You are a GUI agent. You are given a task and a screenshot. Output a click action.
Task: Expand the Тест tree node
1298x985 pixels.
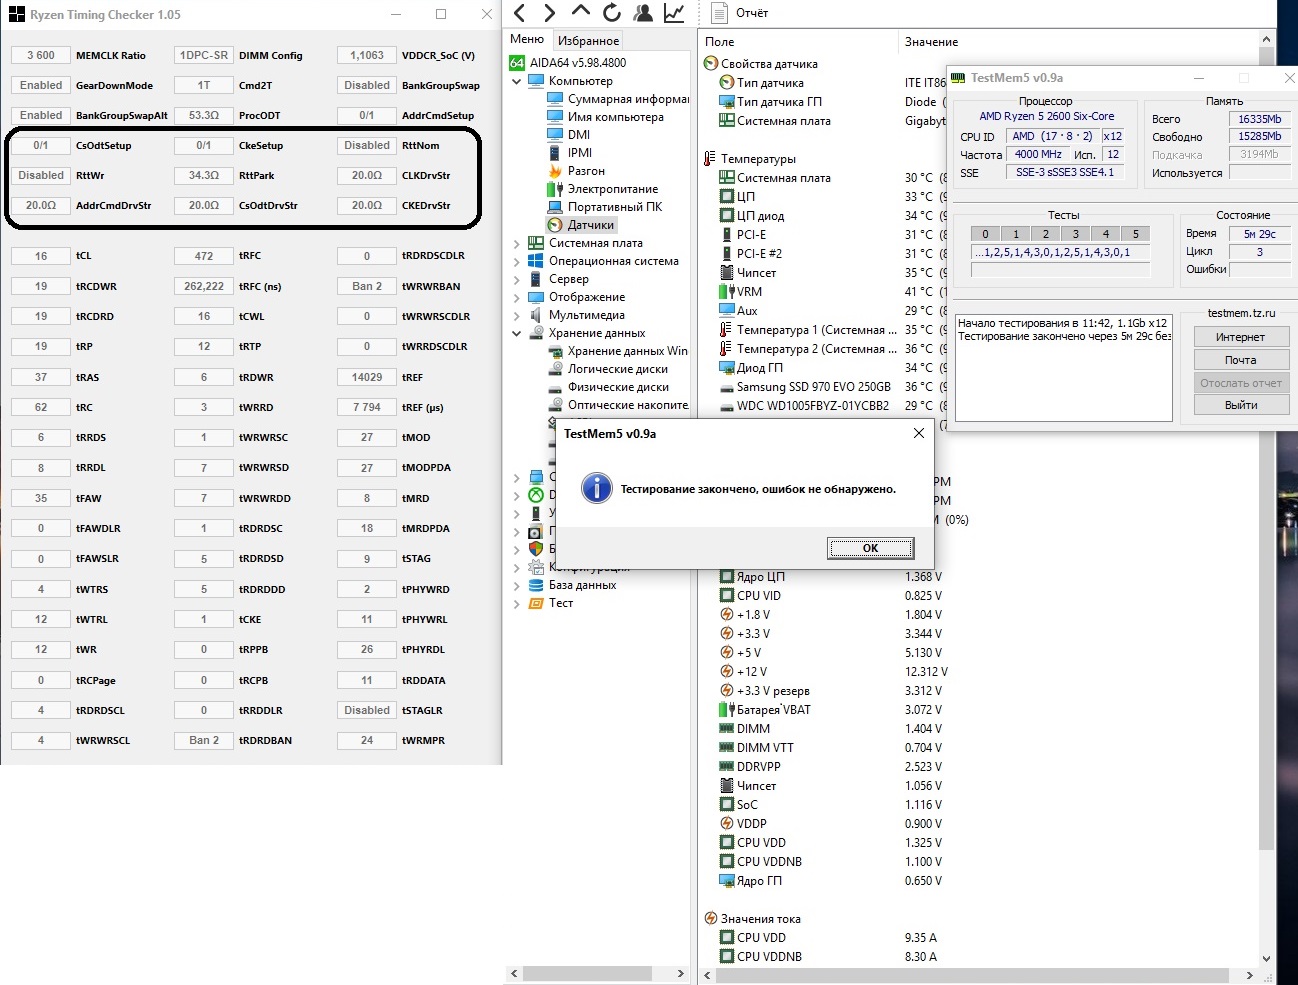click(517, 603)
